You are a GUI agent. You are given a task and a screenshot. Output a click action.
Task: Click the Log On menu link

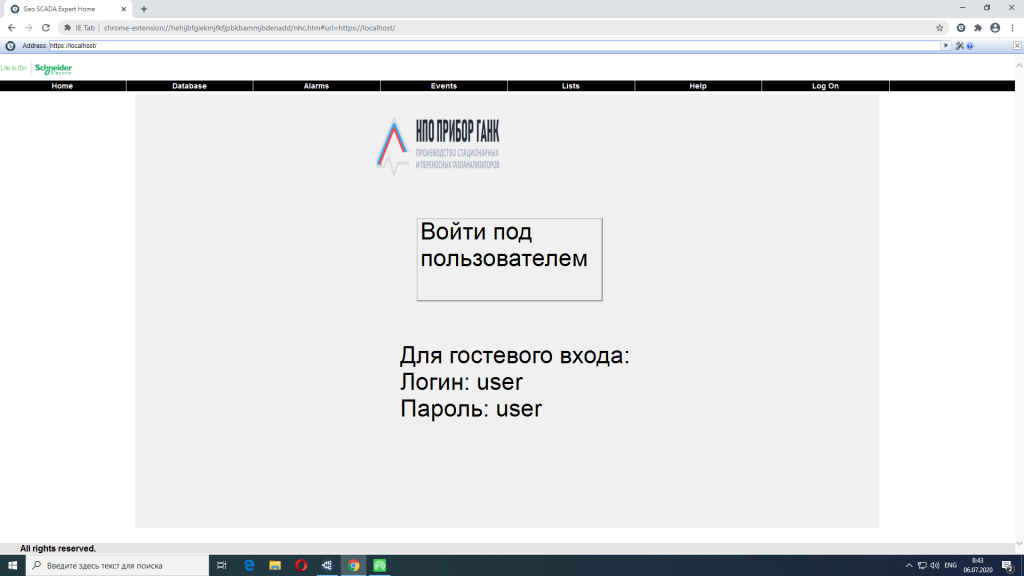pyautogui.click(x=825, y=86)
